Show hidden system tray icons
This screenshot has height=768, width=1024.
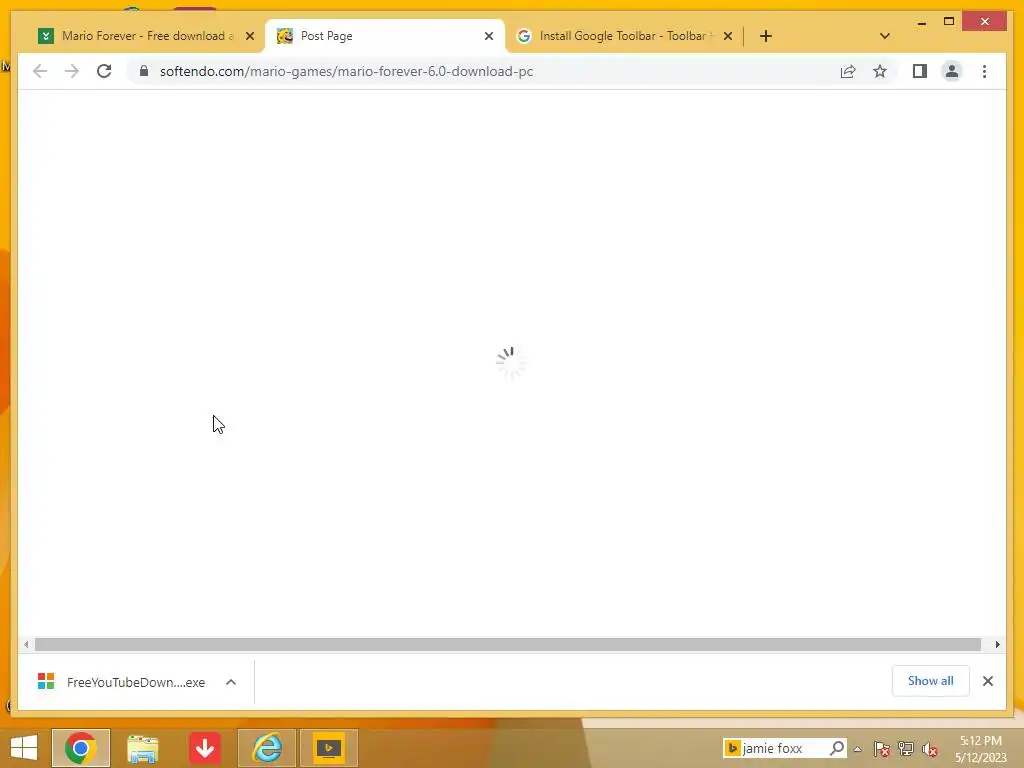pos(857,749)
